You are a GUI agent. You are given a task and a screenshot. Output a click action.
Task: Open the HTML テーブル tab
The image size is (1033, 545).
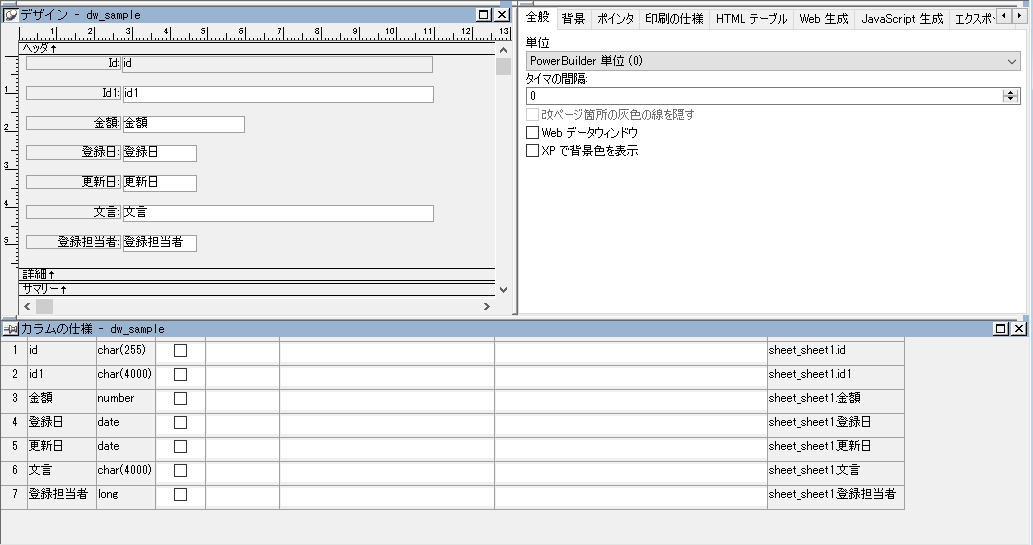pyautogui.click(x=752, y=19)
